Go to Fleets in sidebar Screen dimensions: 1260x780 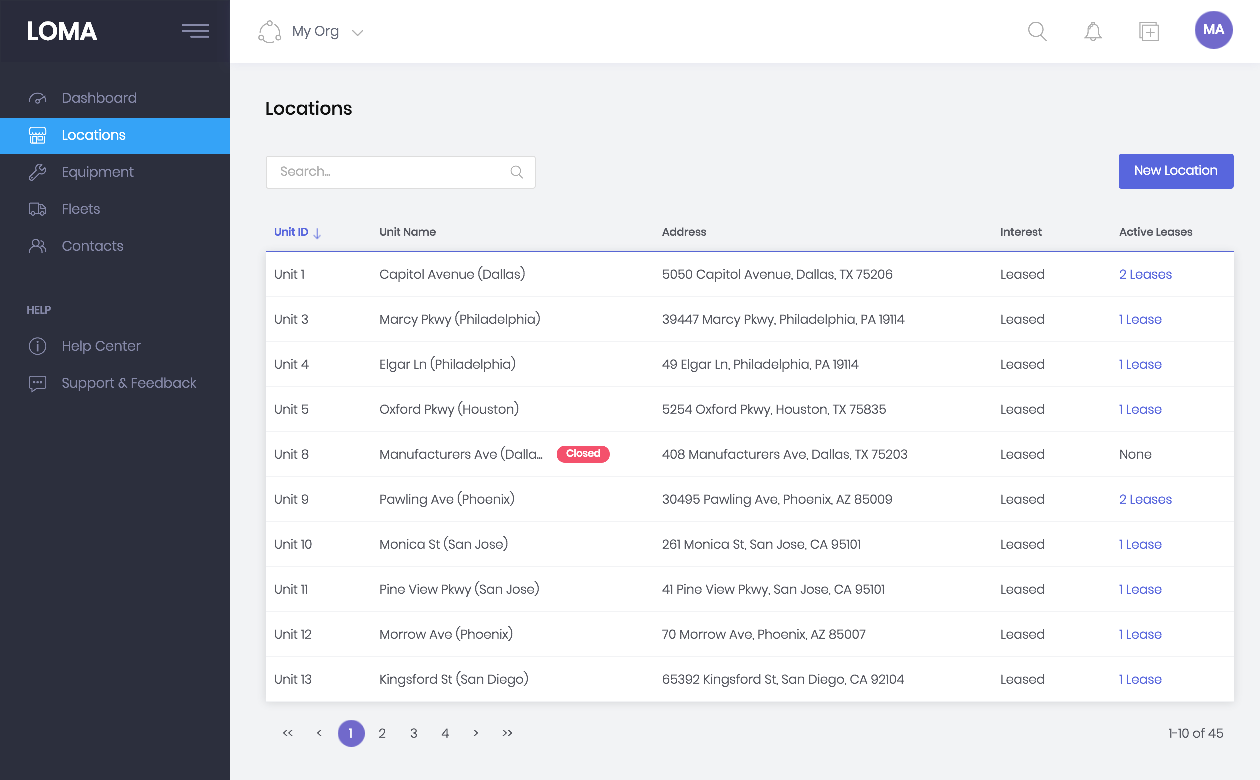click(81, 209)
